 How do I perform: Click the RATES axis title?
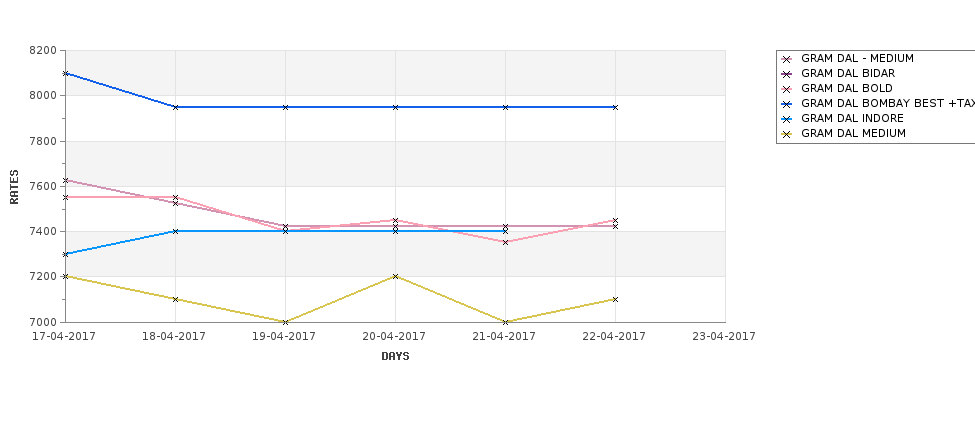coord(14,187)
